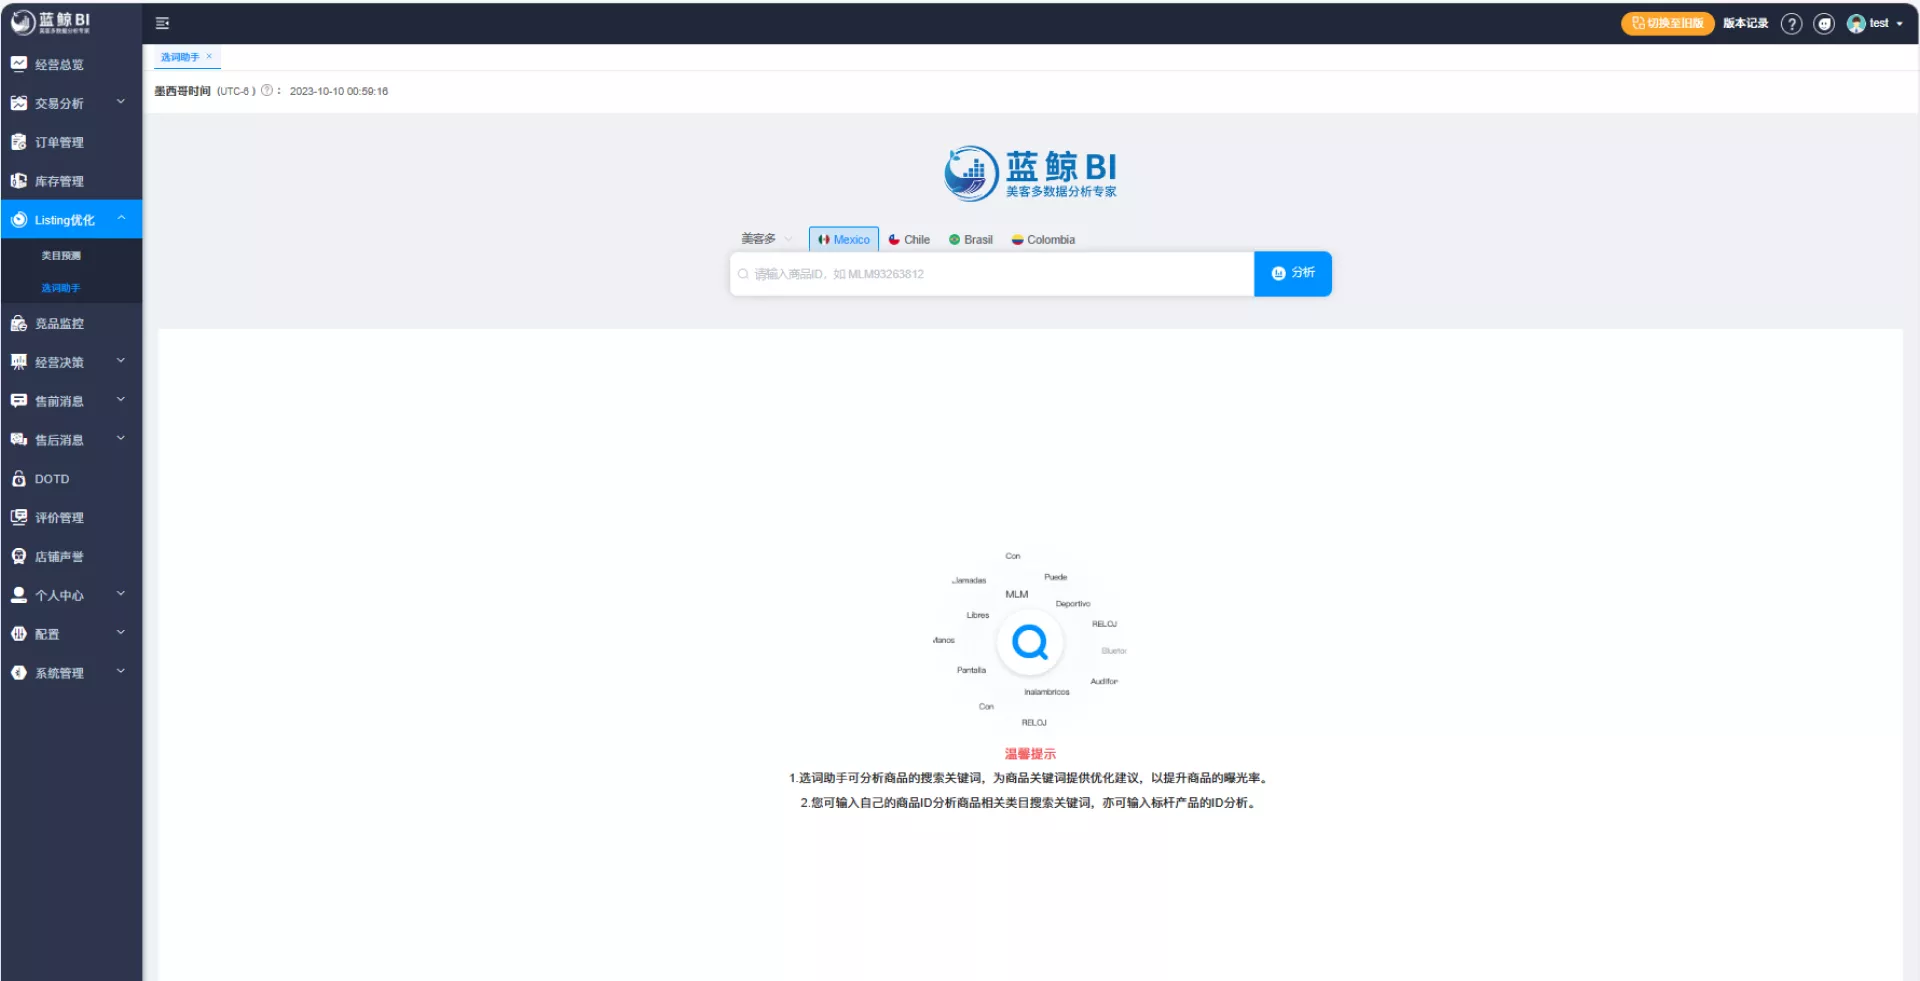
Task: Open 经营总览 via its chart icon
Action: (18, 64)
